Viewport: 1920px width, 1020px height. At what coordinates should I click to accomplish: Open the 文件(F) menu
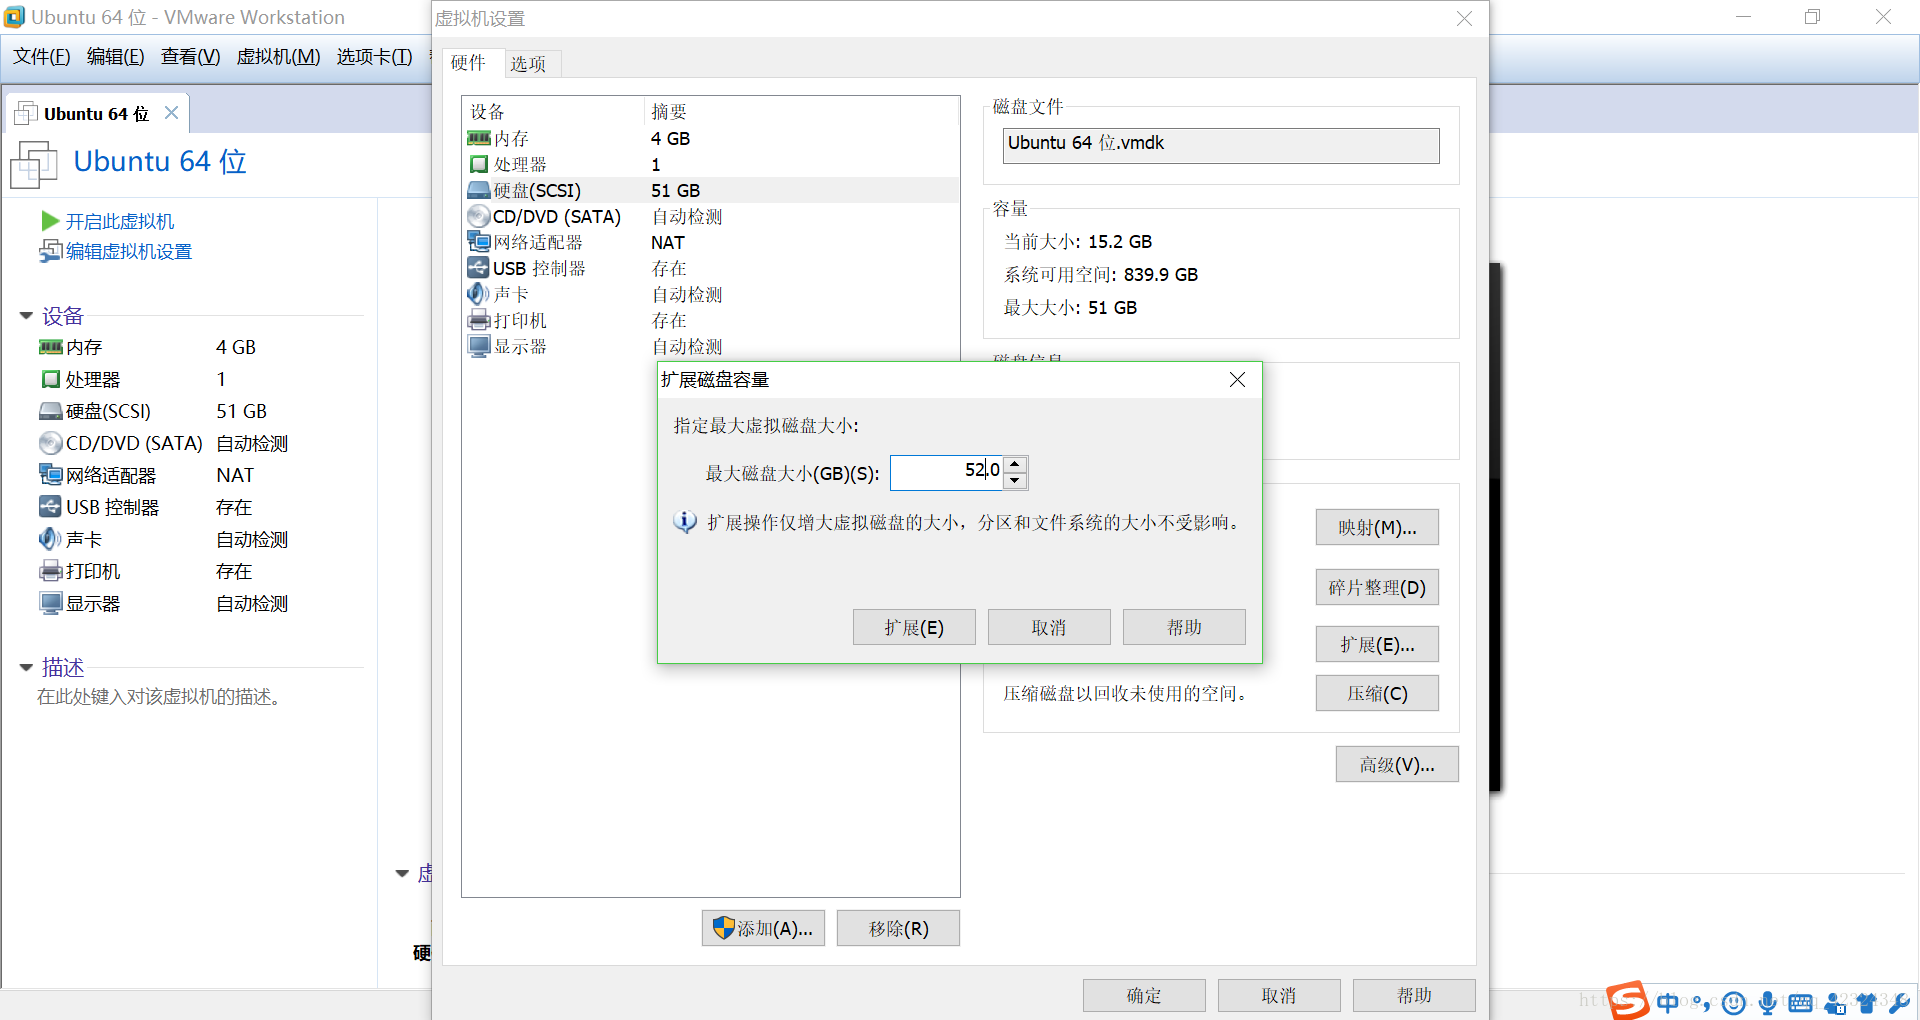coord(41,57)
